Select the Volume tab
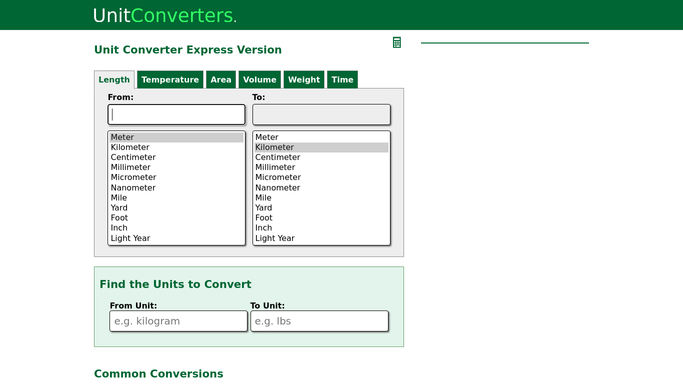Image resolution: width=683 pixels, height=384 pixels. [260, 80]
